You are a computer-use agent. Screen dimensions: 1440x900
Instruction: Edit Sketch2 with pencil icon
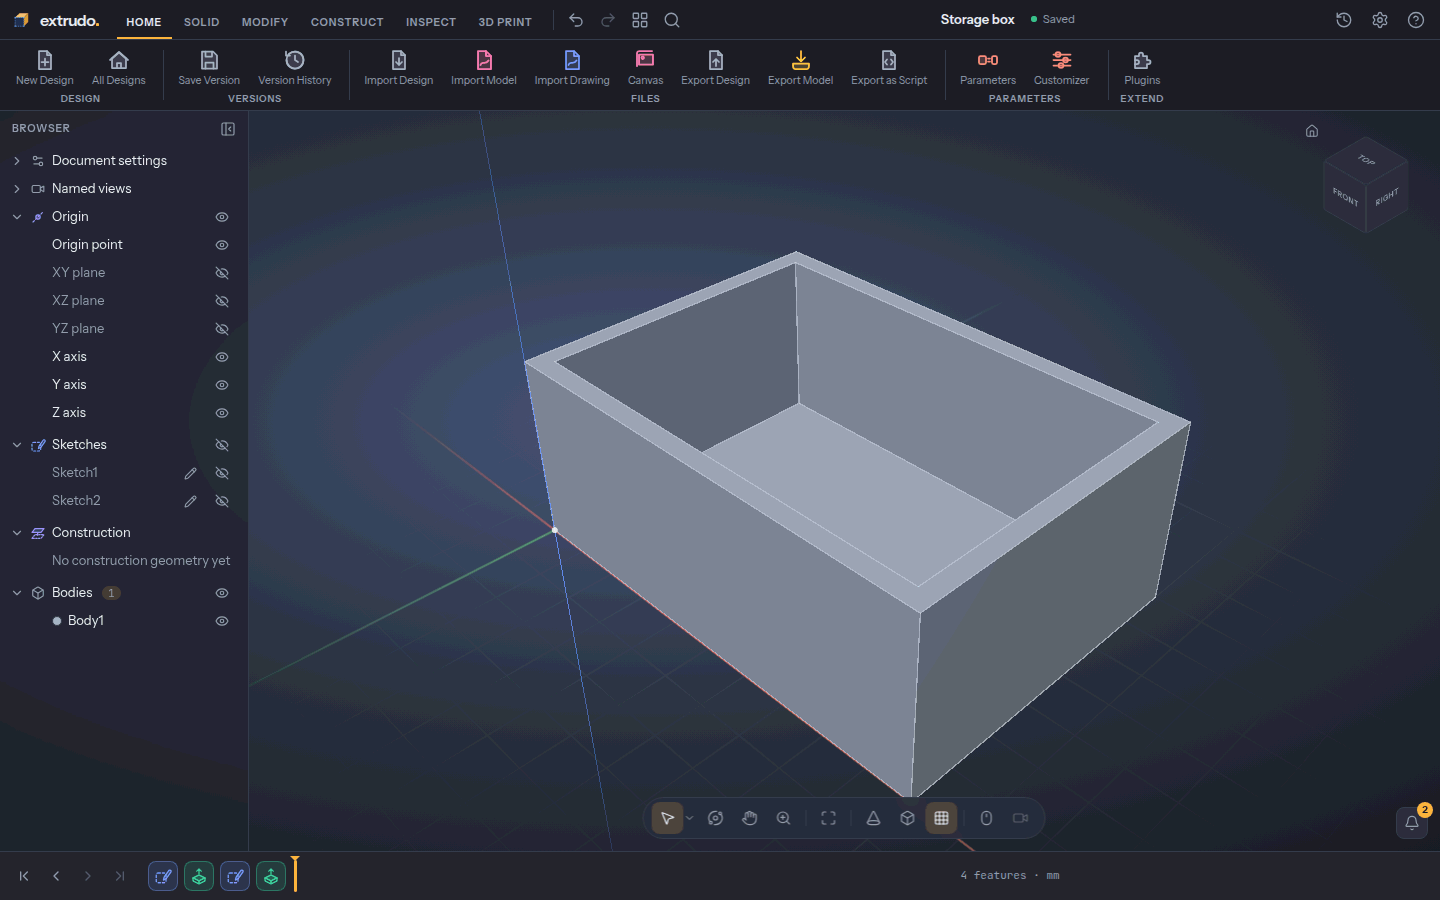[x=190, y=501]
